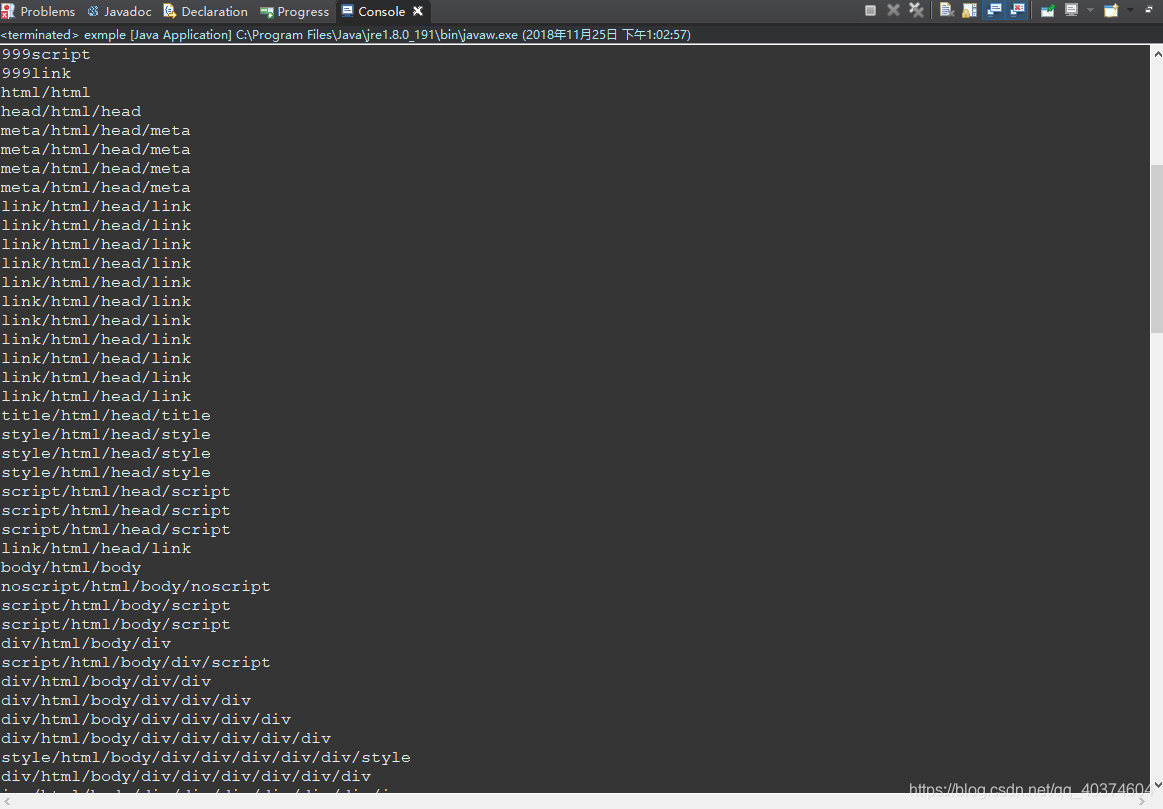Click the Restore view icon at top right
The height and width of the screenshot is (809, 1163).
1150,10
